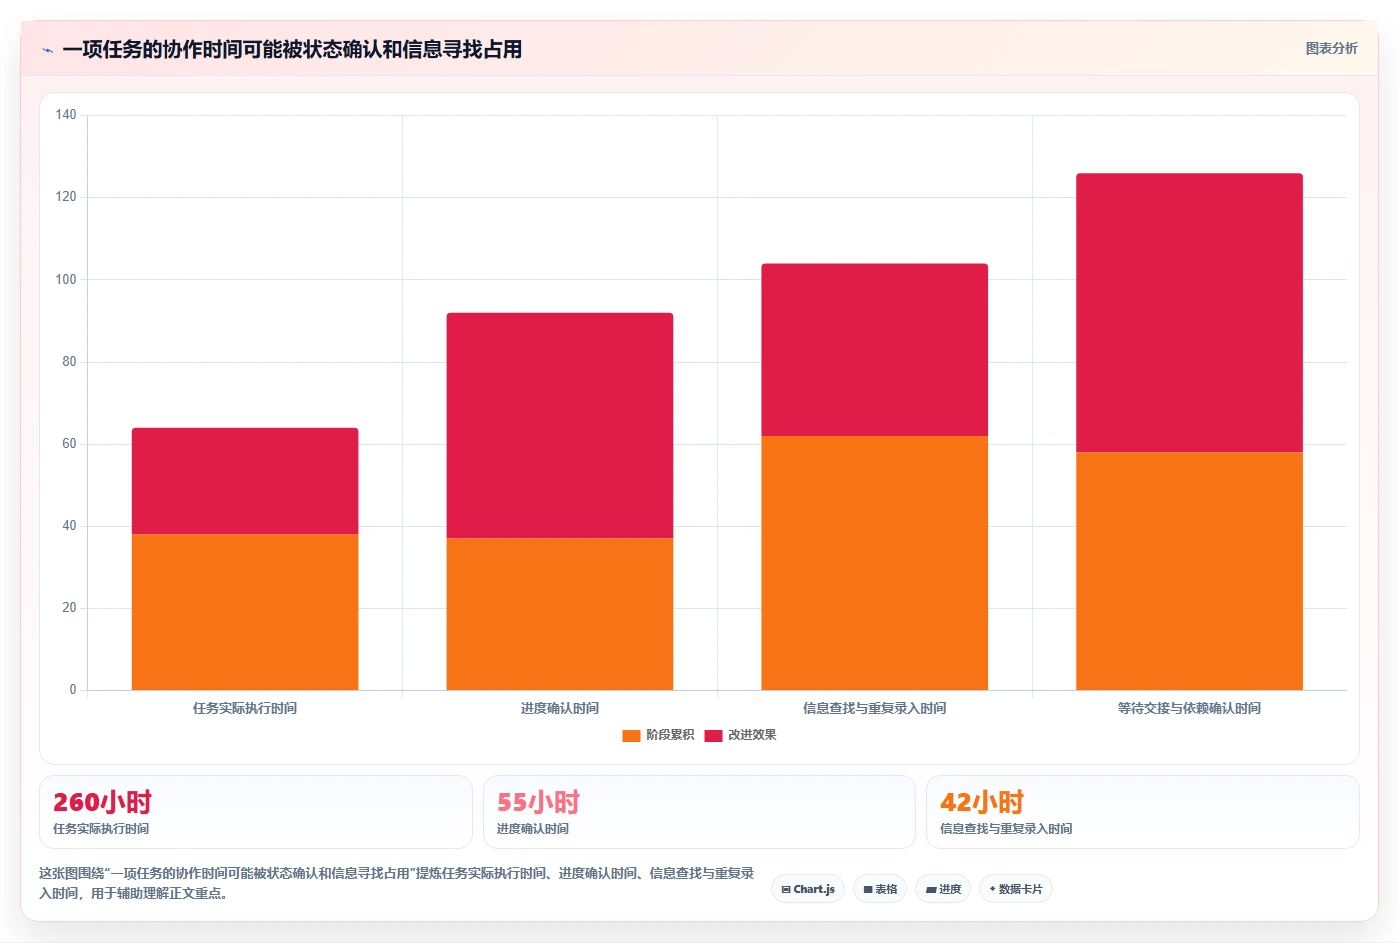Click the 图表分析 label in the header
Image resolution: width=1399 pixels, height=943 pixels.
tap(1331, 48)
